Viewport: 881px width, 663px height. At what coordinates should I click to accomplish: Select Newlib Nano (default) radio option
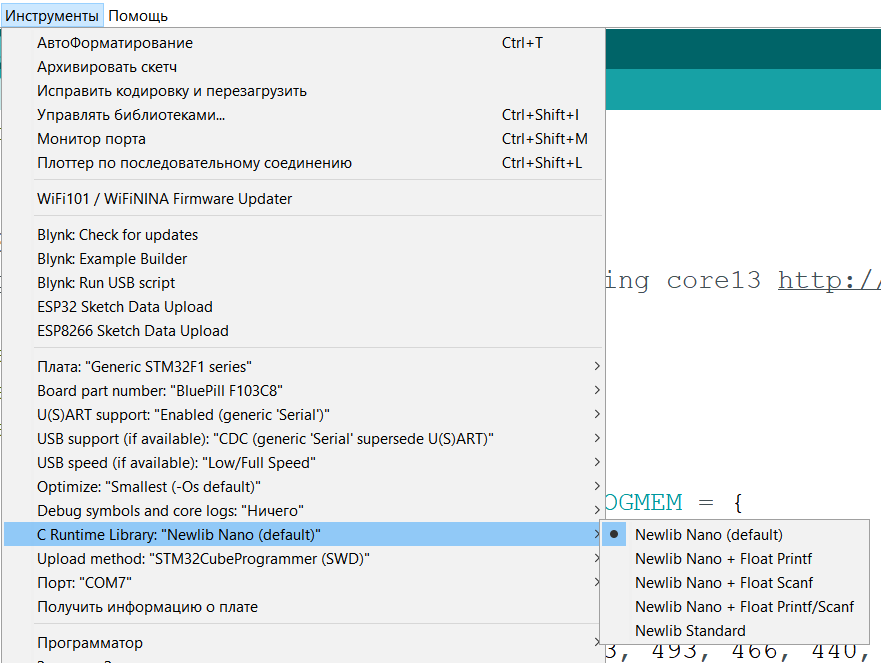click(708, 535)
